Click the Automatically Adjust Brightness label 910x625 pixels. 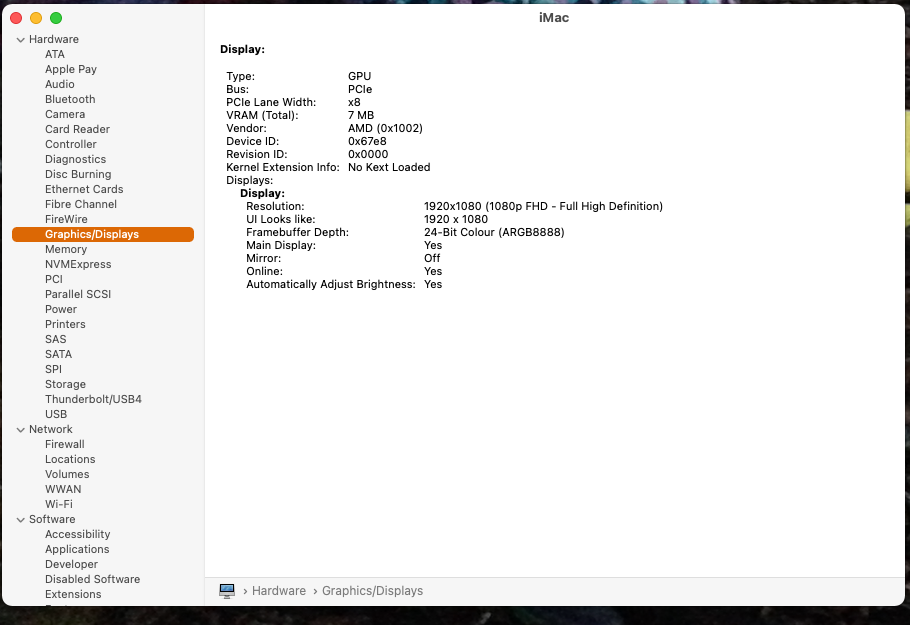[x=331, y=284]
